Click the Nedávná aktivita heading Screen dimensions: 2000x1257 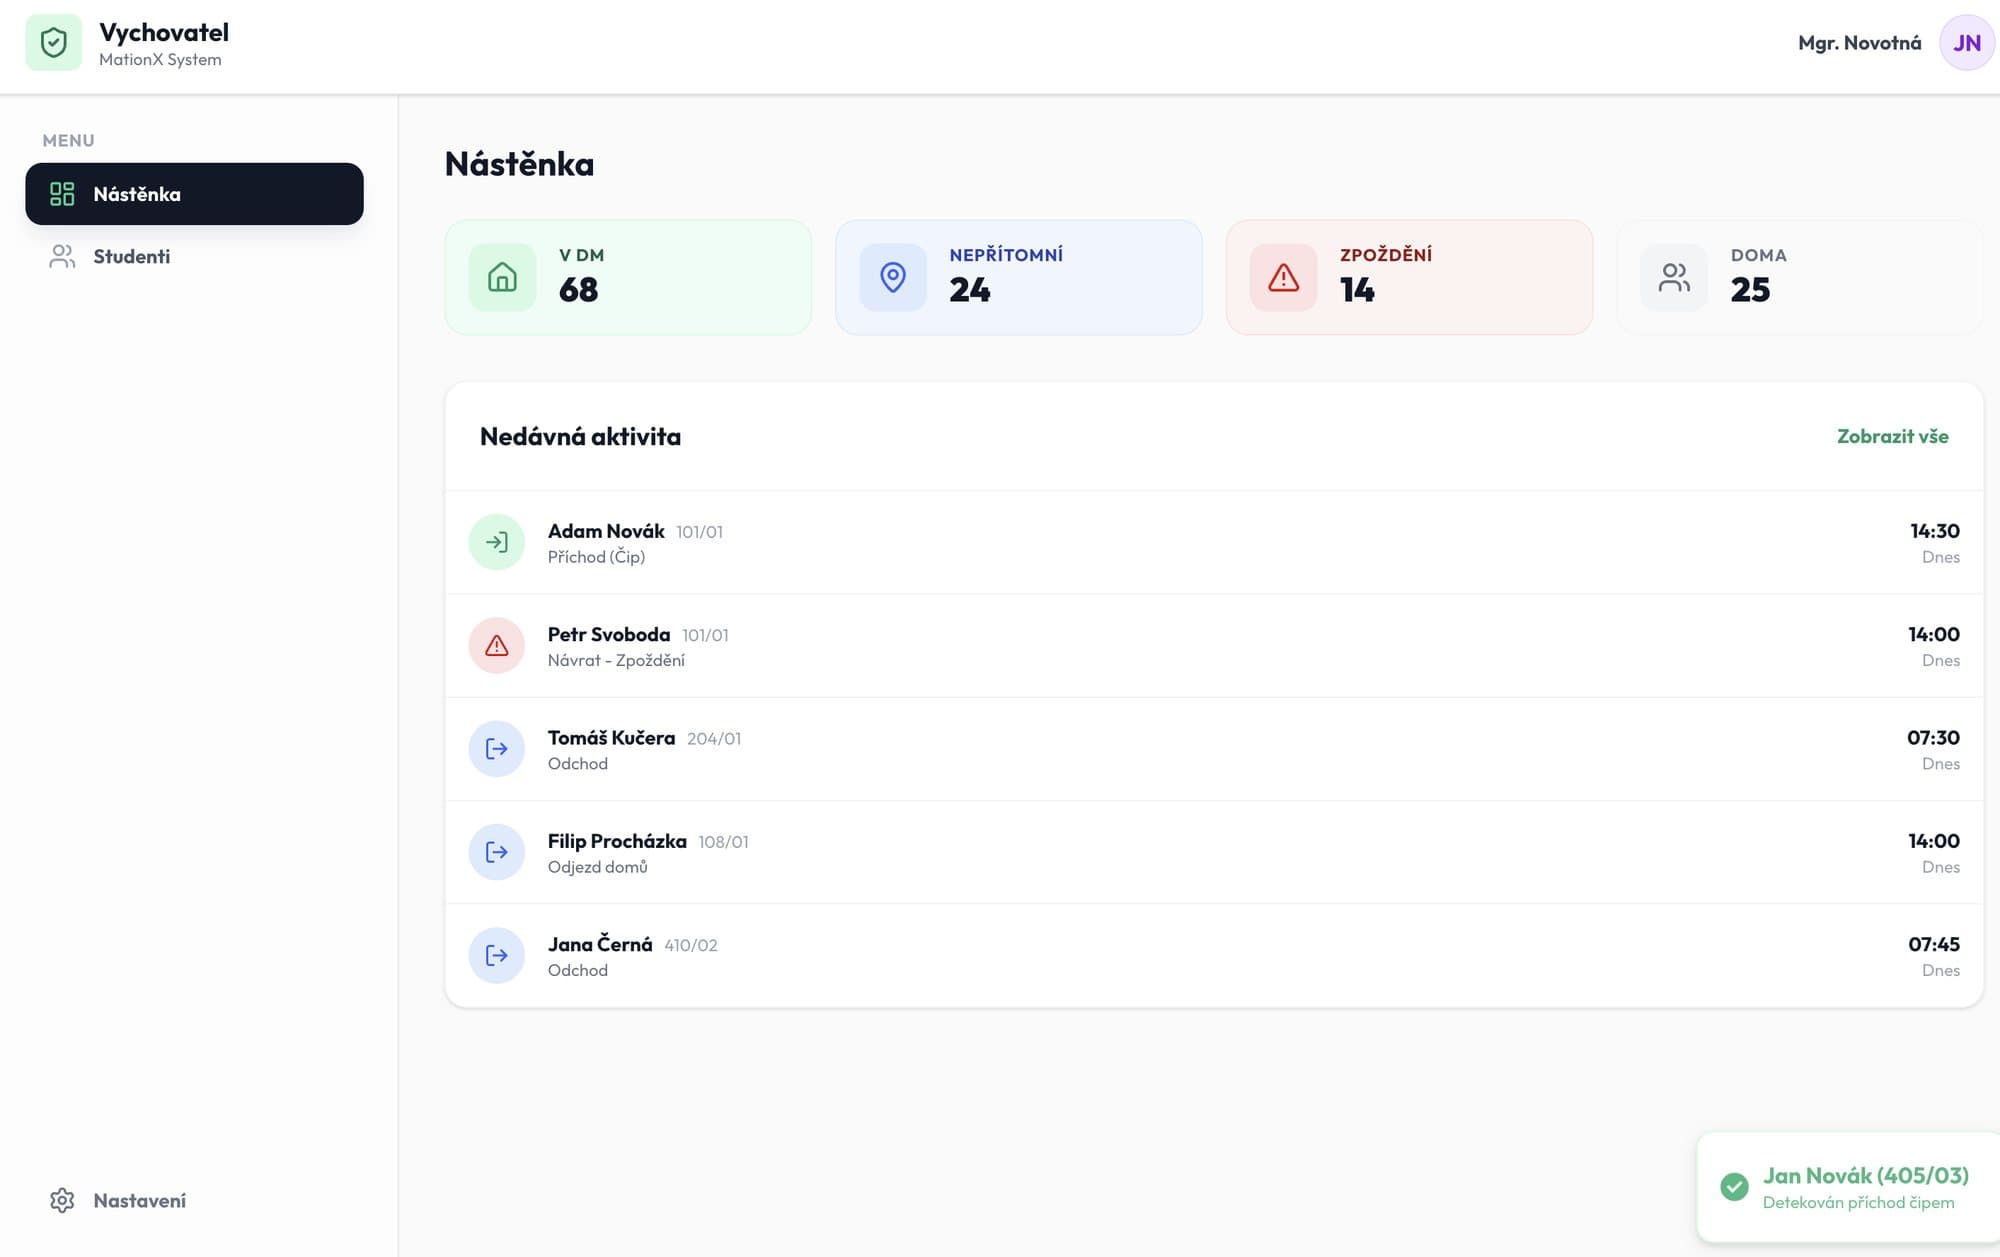[x=580, y=436]
